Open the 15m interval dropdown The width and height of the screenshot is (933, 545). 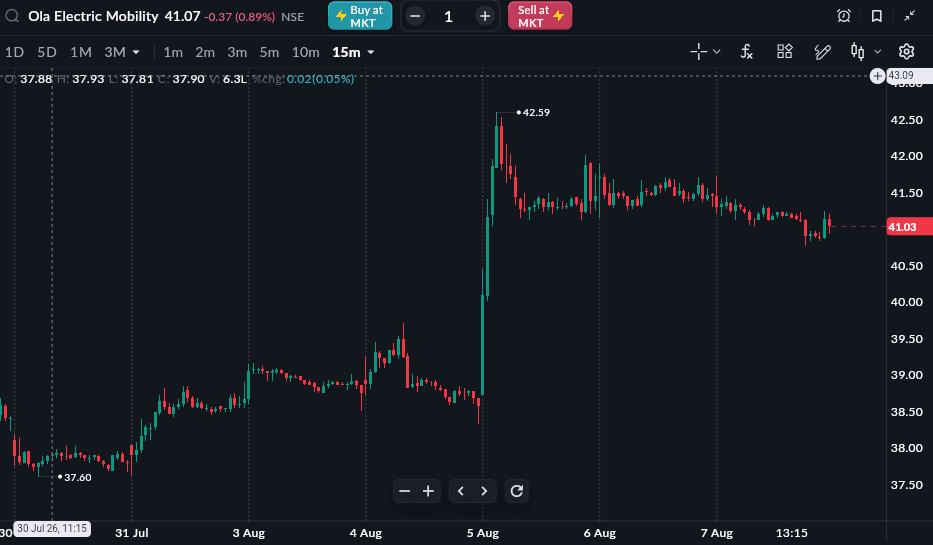353,52
